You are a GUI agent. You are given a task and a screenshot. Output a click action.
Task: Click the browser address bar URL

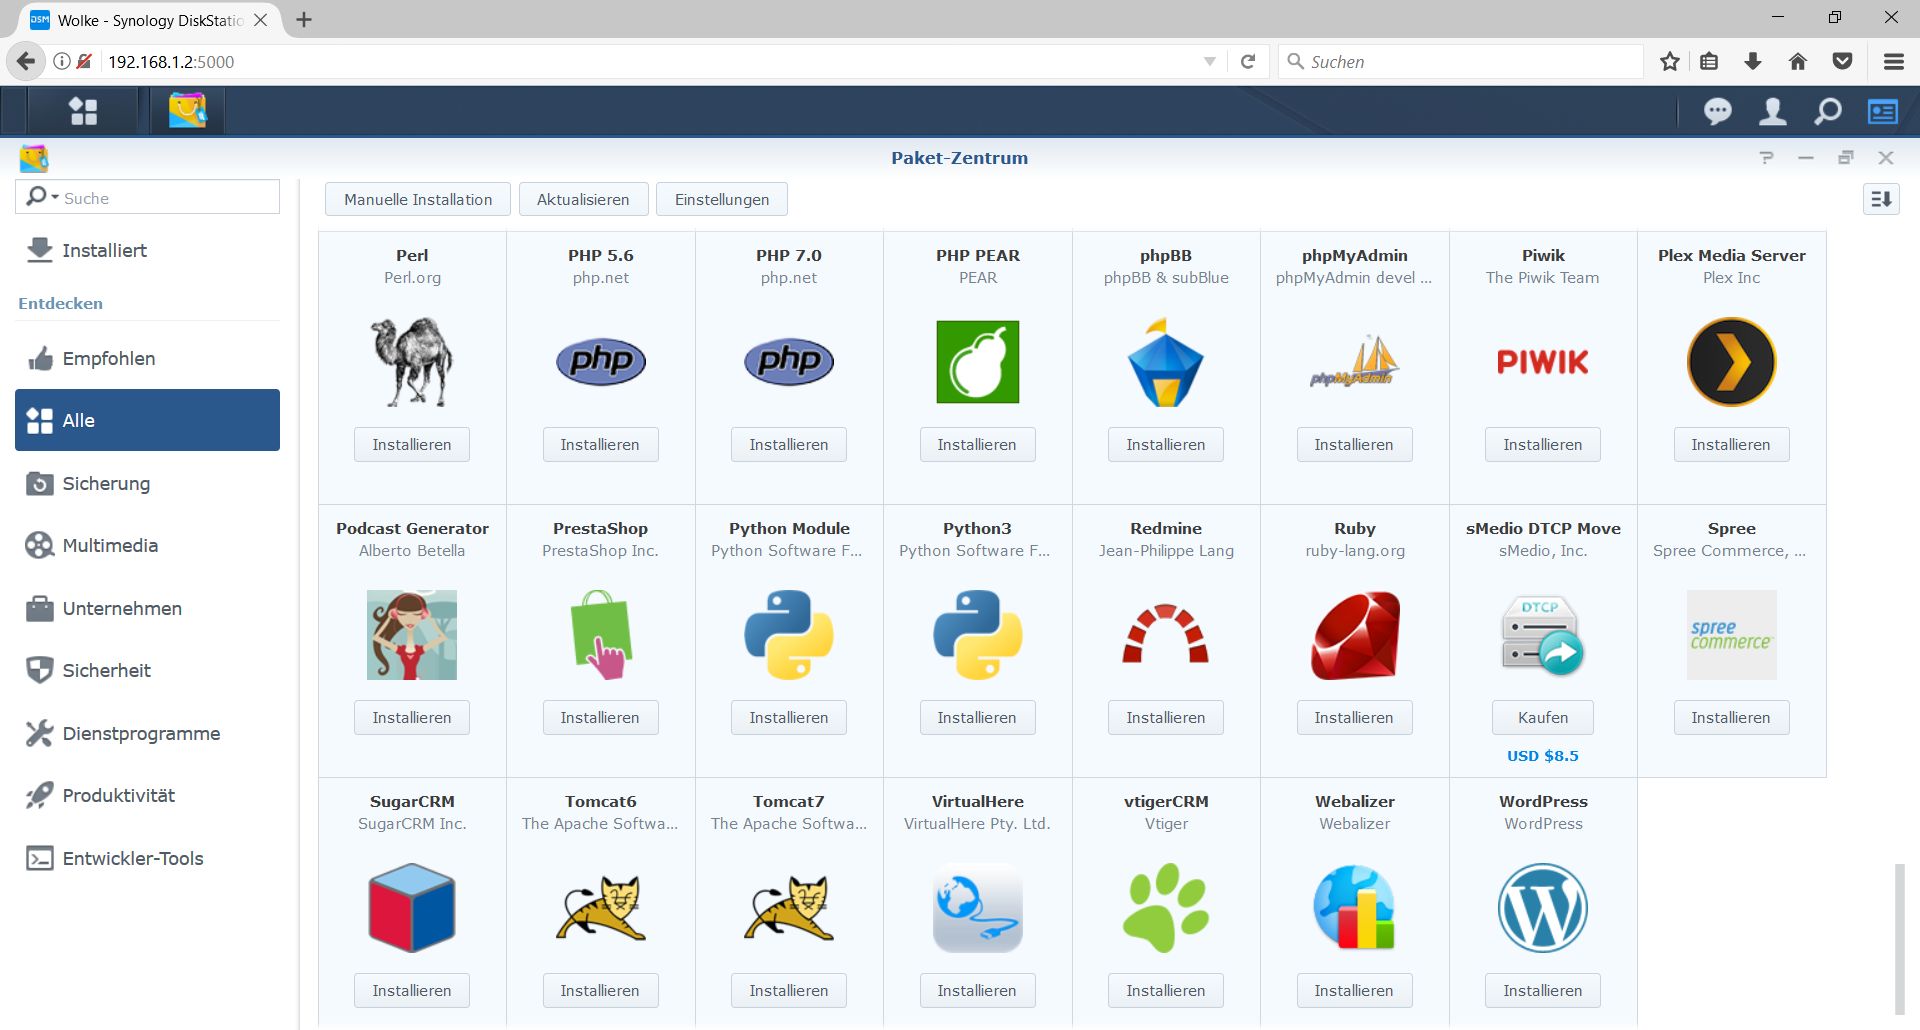tap(171, 62)
